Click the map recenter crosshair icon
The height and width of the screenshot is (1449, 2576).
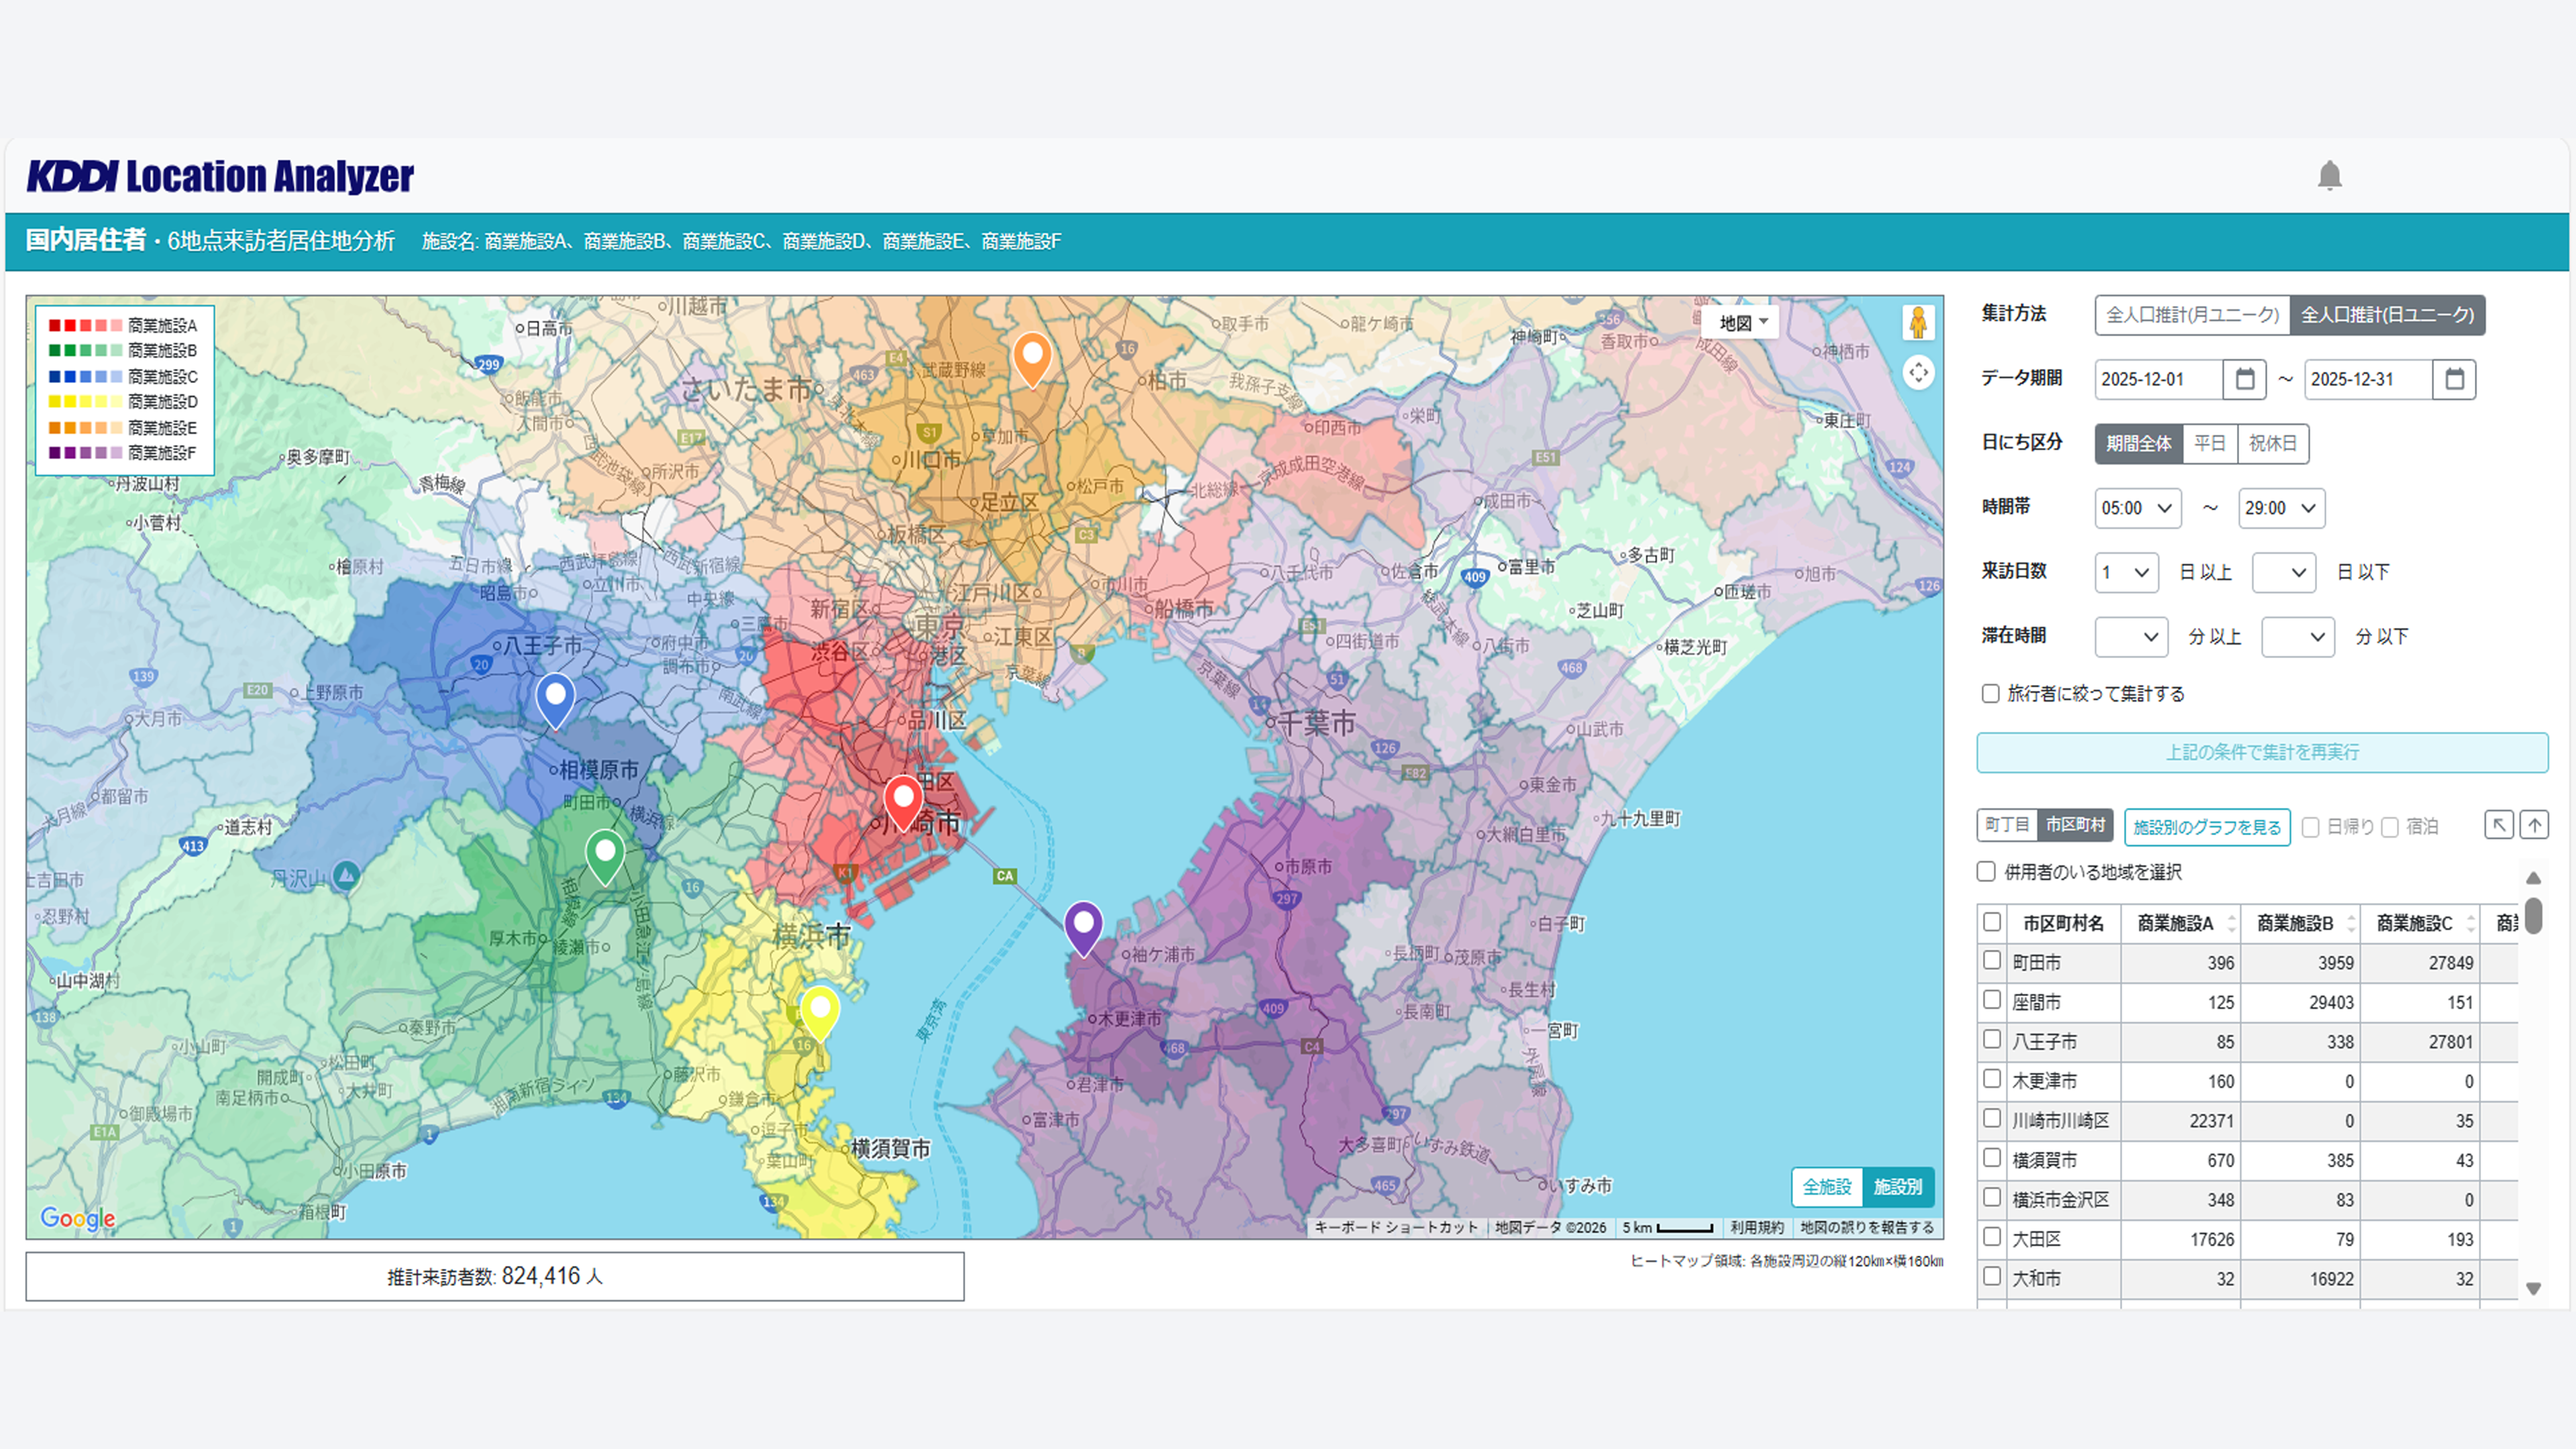pos(1918,373)
